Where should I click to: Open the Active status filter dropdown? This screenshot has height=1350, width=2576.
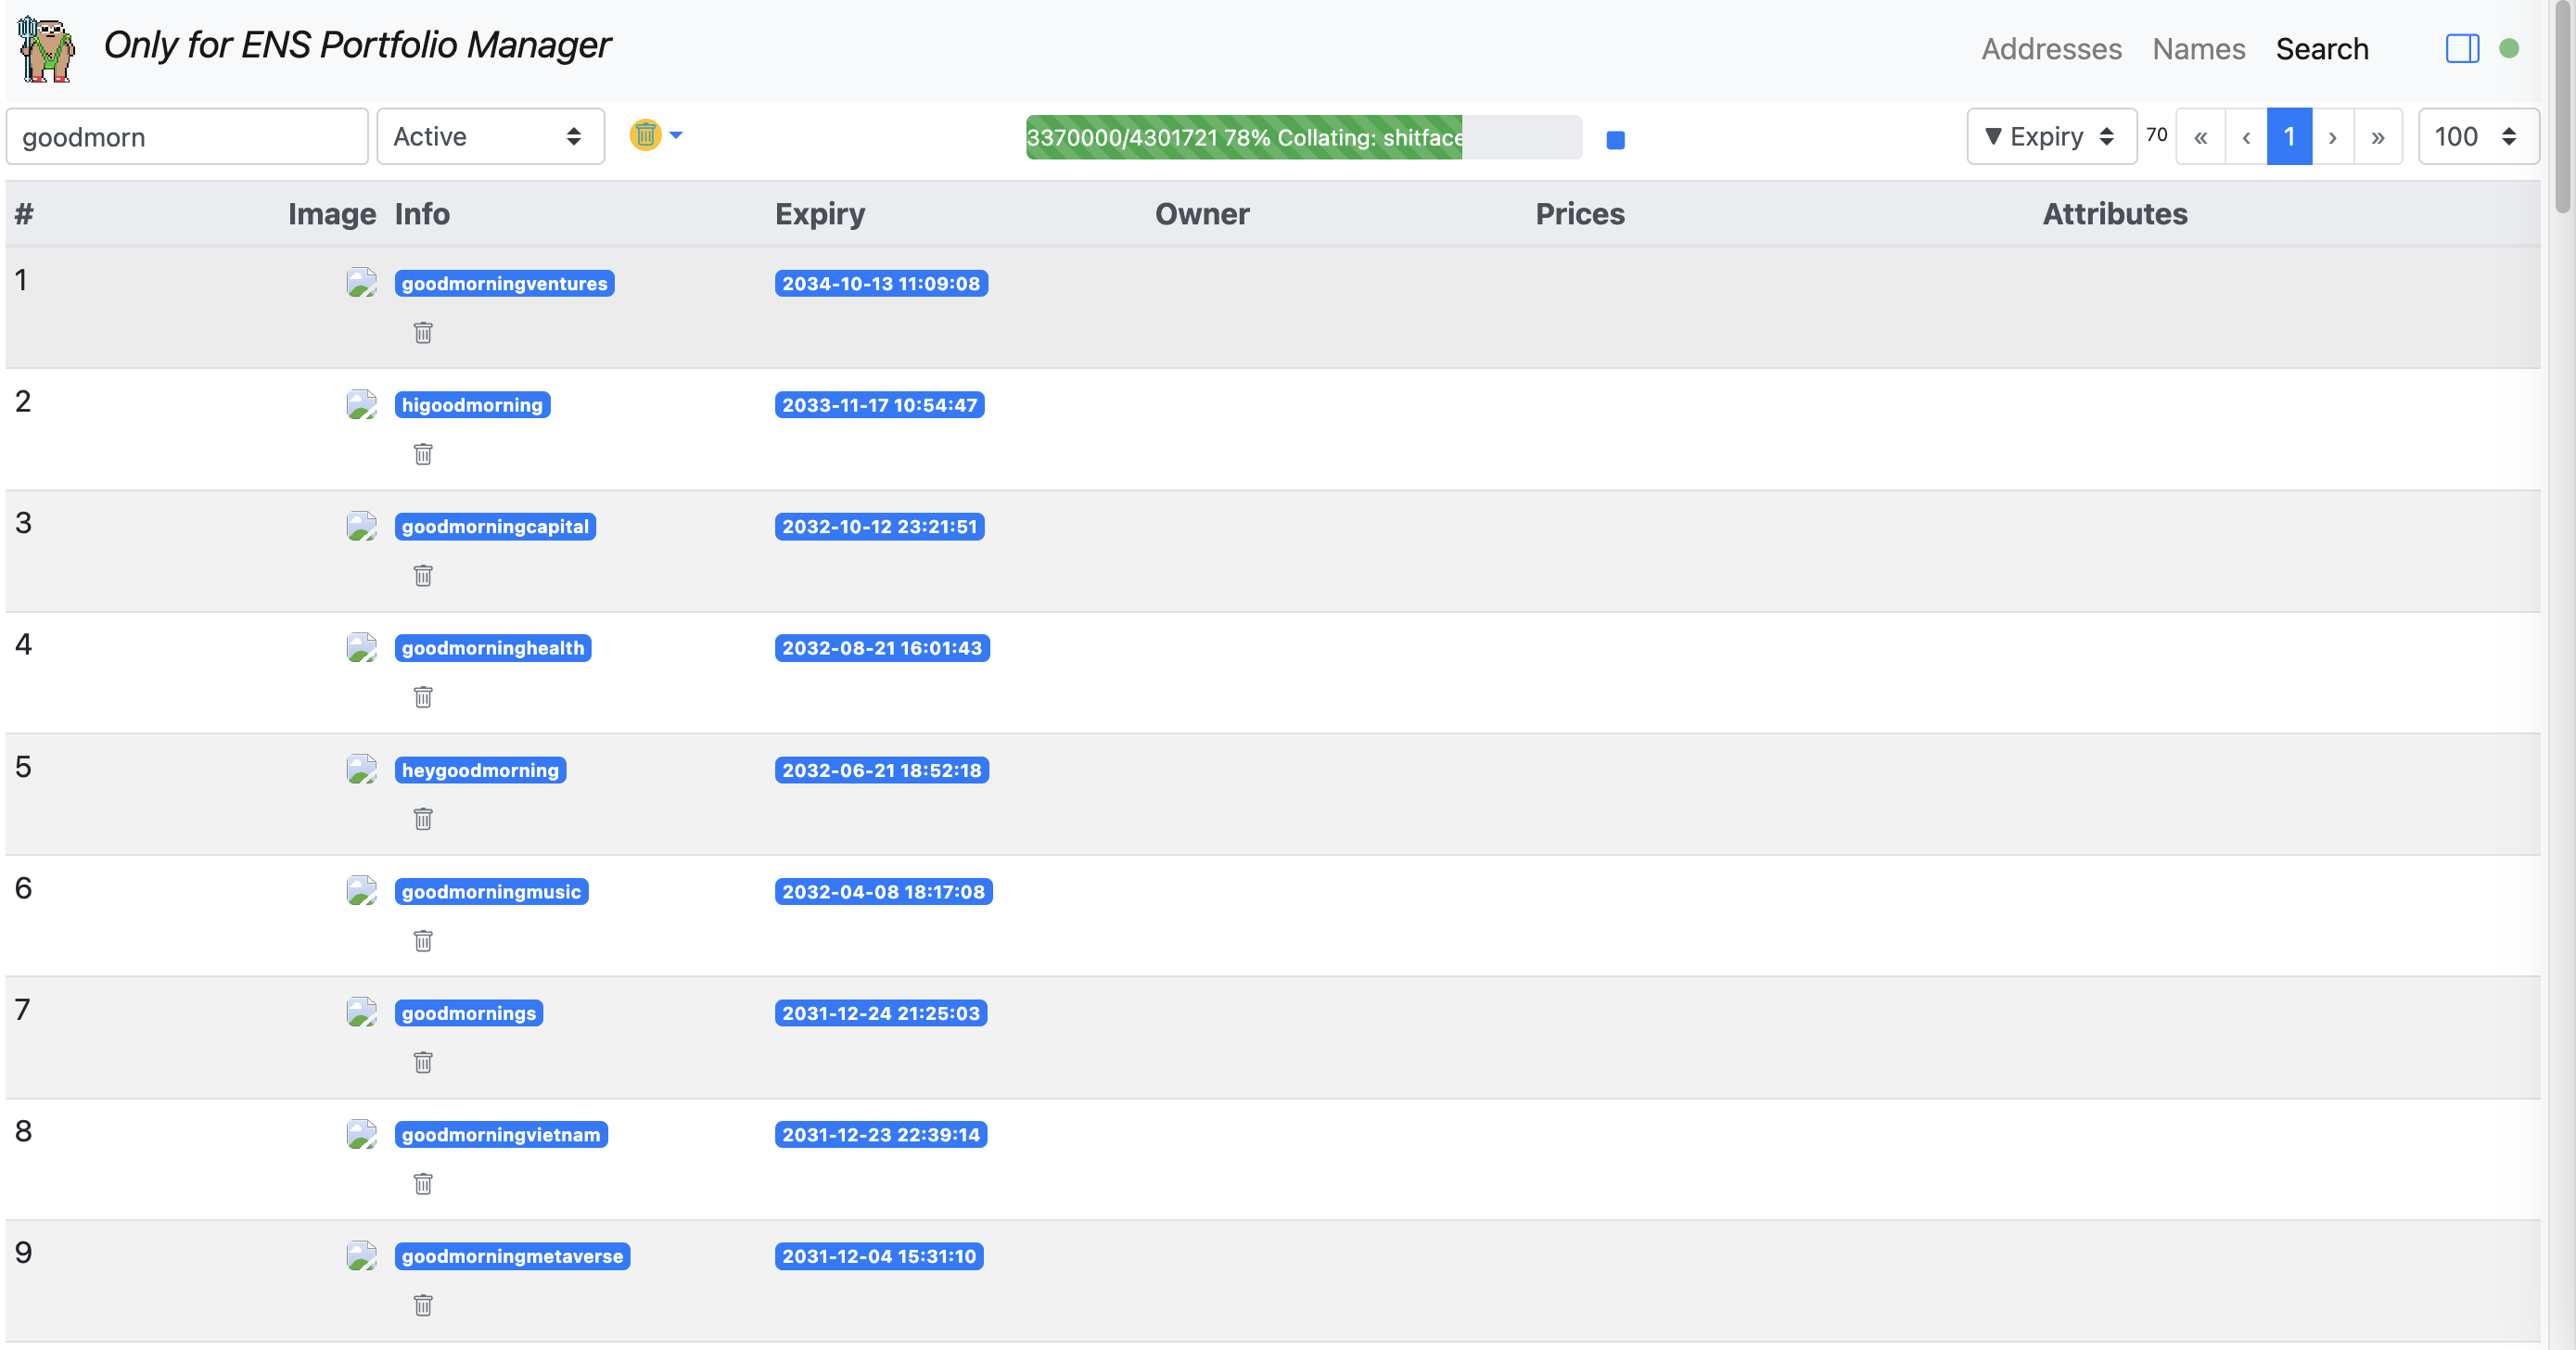click(490, 136)
